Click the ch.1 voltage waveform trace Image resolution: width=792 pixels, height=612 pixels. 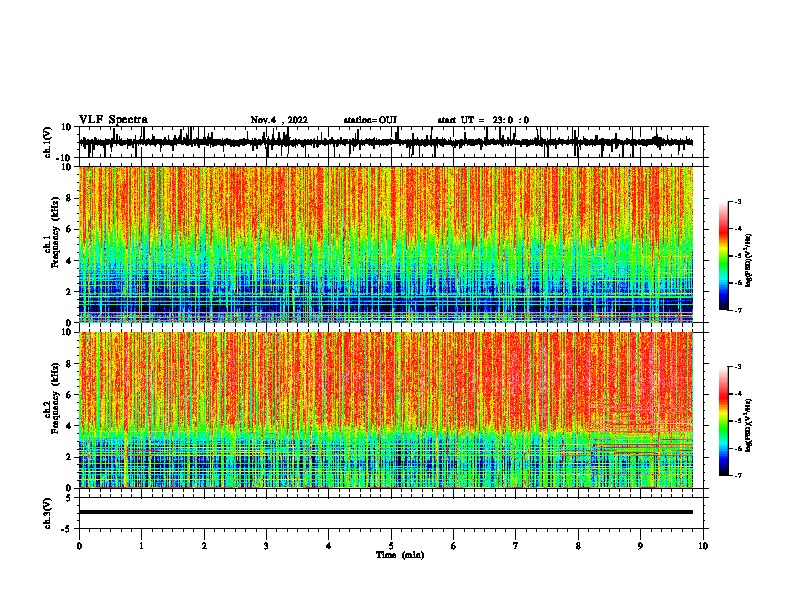(x=385, y=142)
